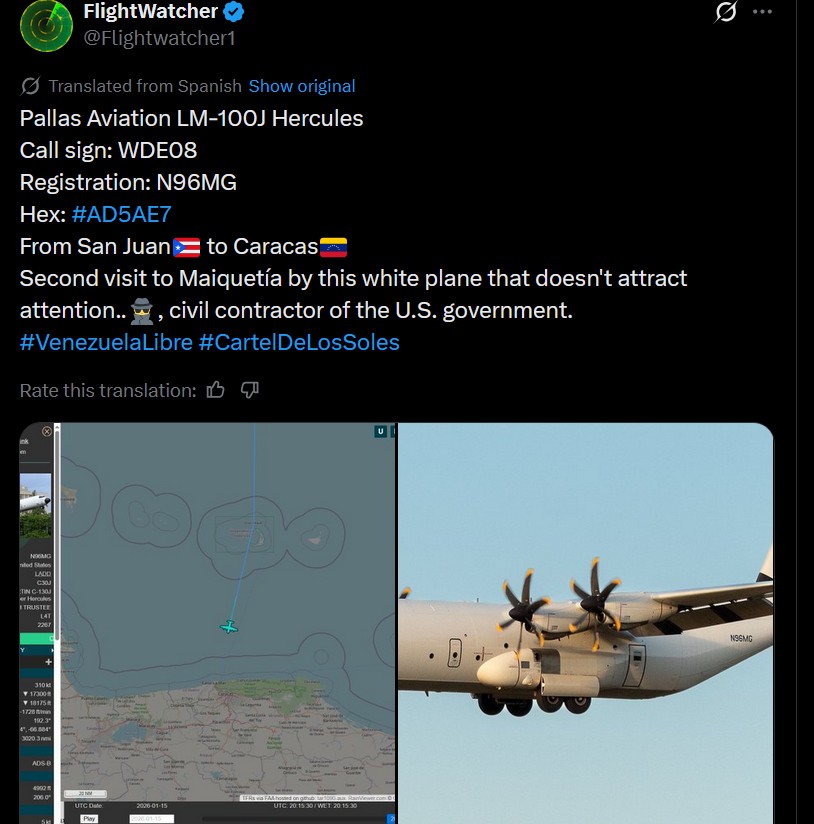Click the Play button in the map
Screen dimensions: 814x824
coord(89,818)
